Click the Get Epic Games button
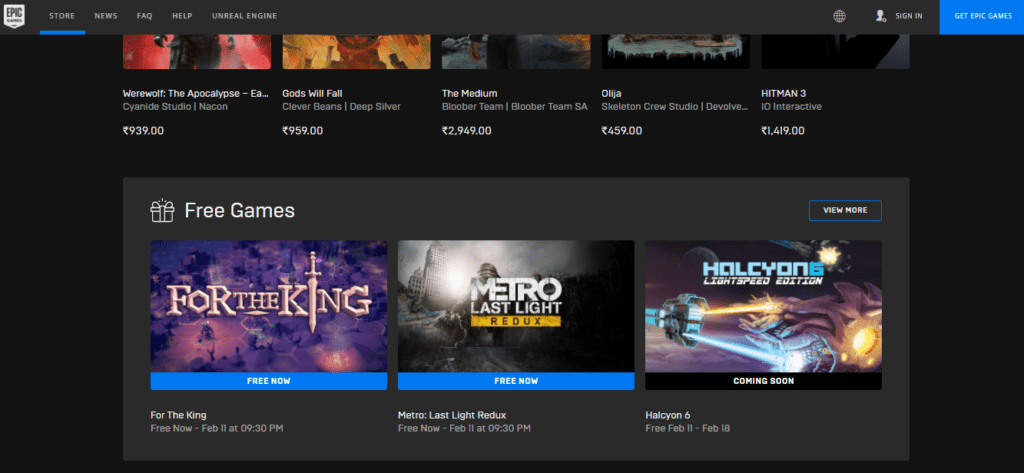 point(982,17)
